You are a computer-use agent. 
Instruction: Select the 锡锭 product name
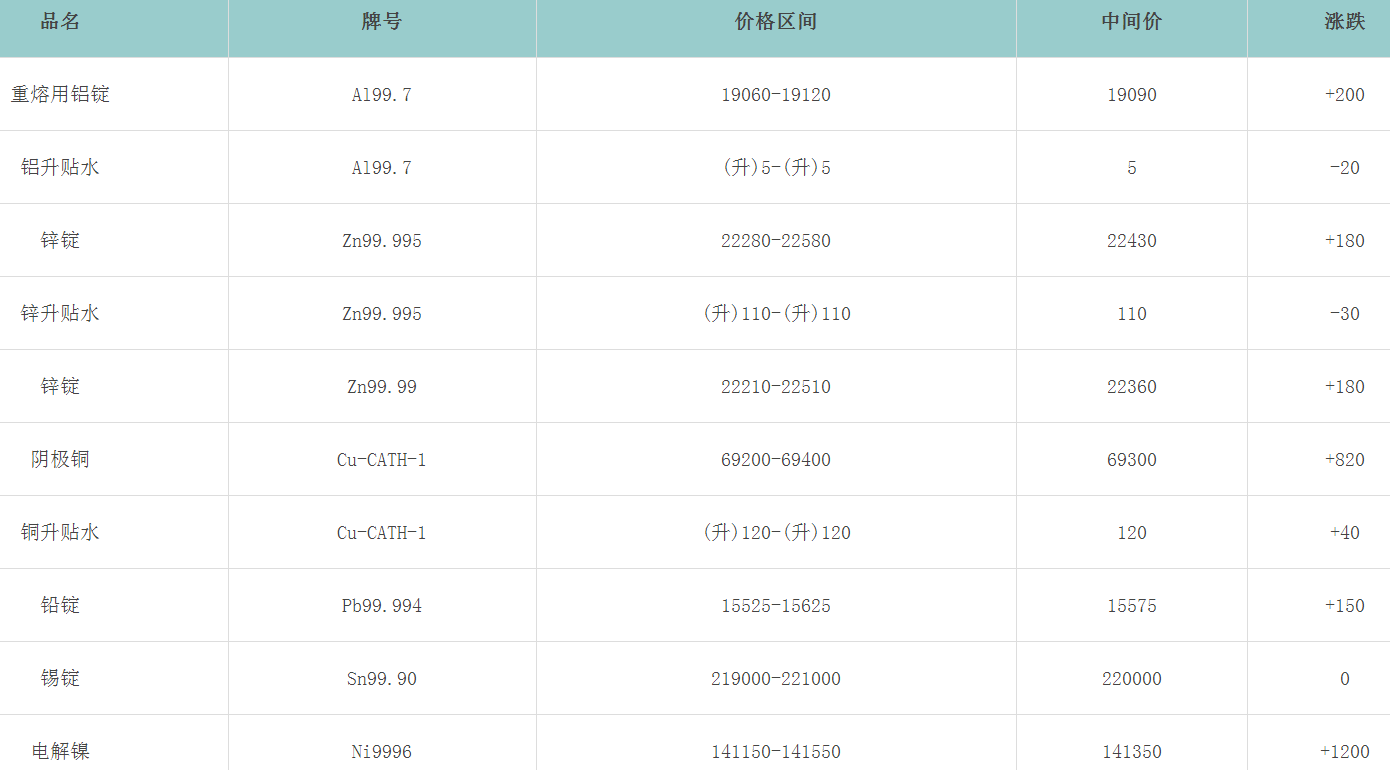(60, 679)
